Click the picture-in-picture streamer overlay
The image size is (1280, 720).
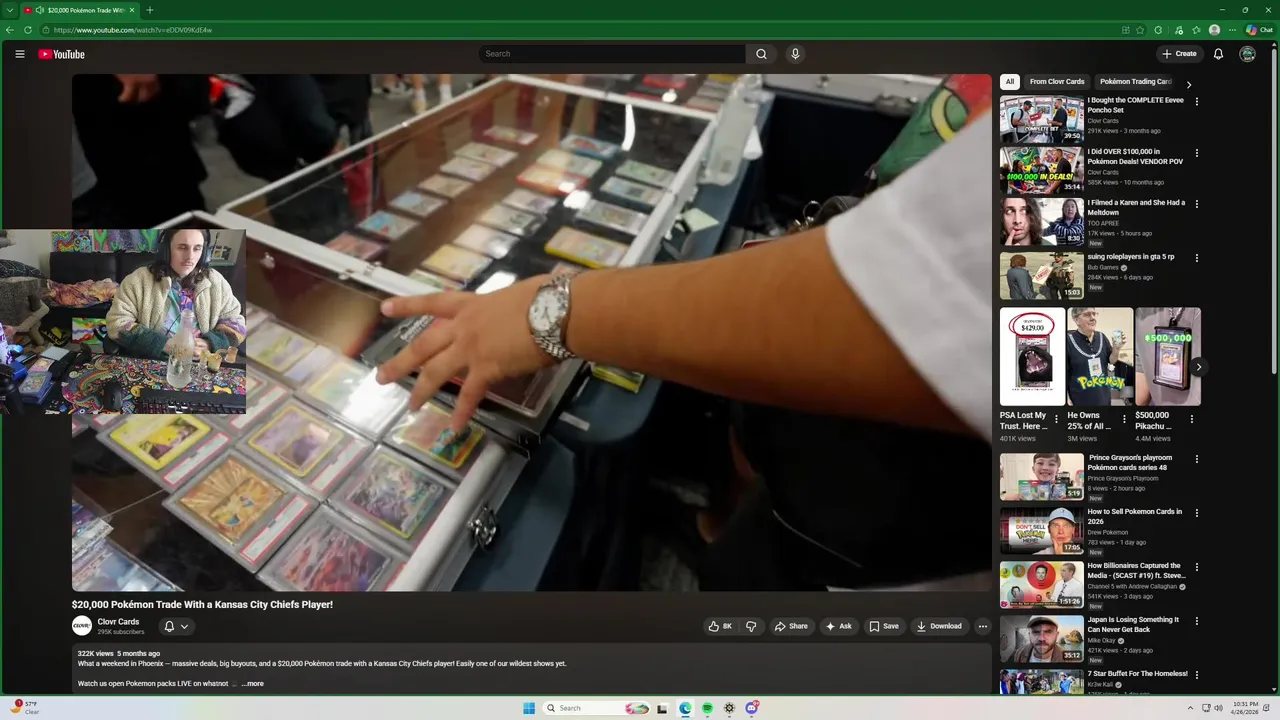[123, 321]
